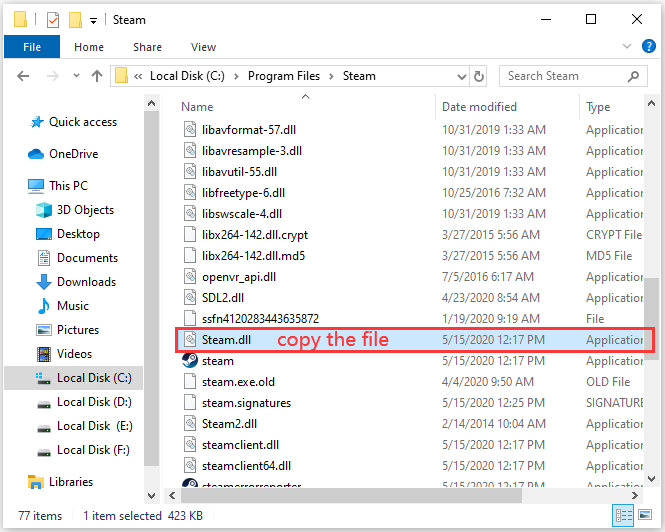Select the steamclient64.dll file icon
Viewport: 665px width, 532px height.
coord(190,465)
